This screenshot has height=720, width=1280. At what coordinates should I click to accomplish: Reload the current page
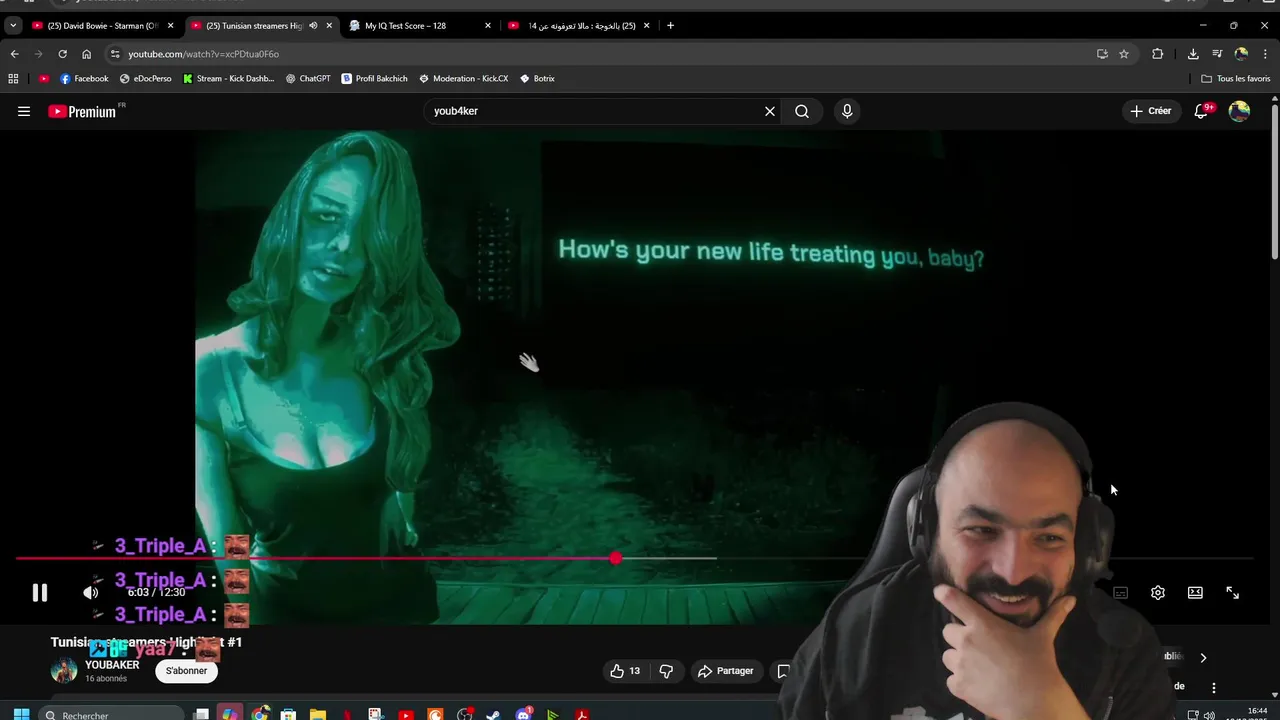pyautogui.click(x=62, y=54)
